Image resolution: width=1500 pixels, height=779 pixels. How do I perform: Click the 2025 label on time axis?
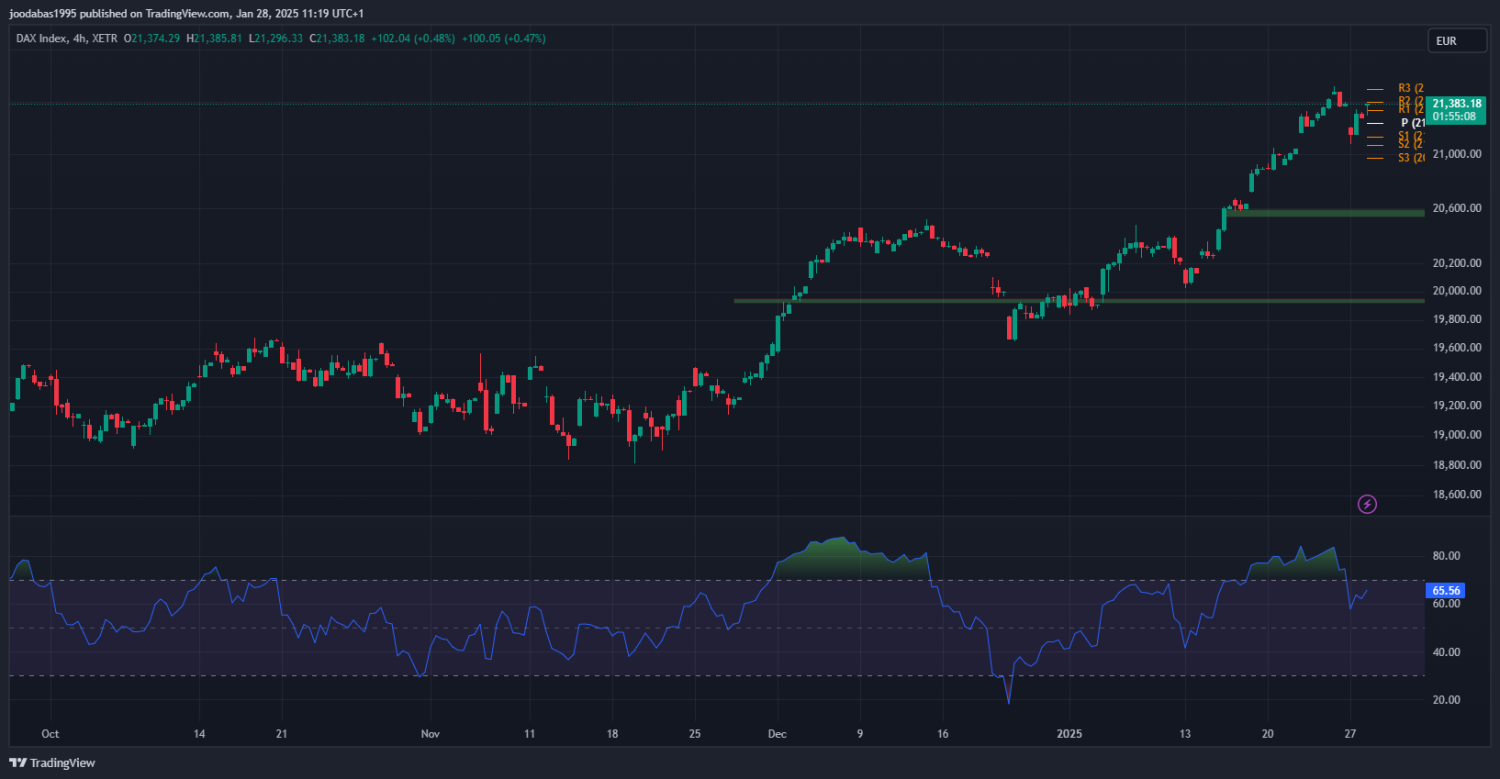coord(1070,734)
